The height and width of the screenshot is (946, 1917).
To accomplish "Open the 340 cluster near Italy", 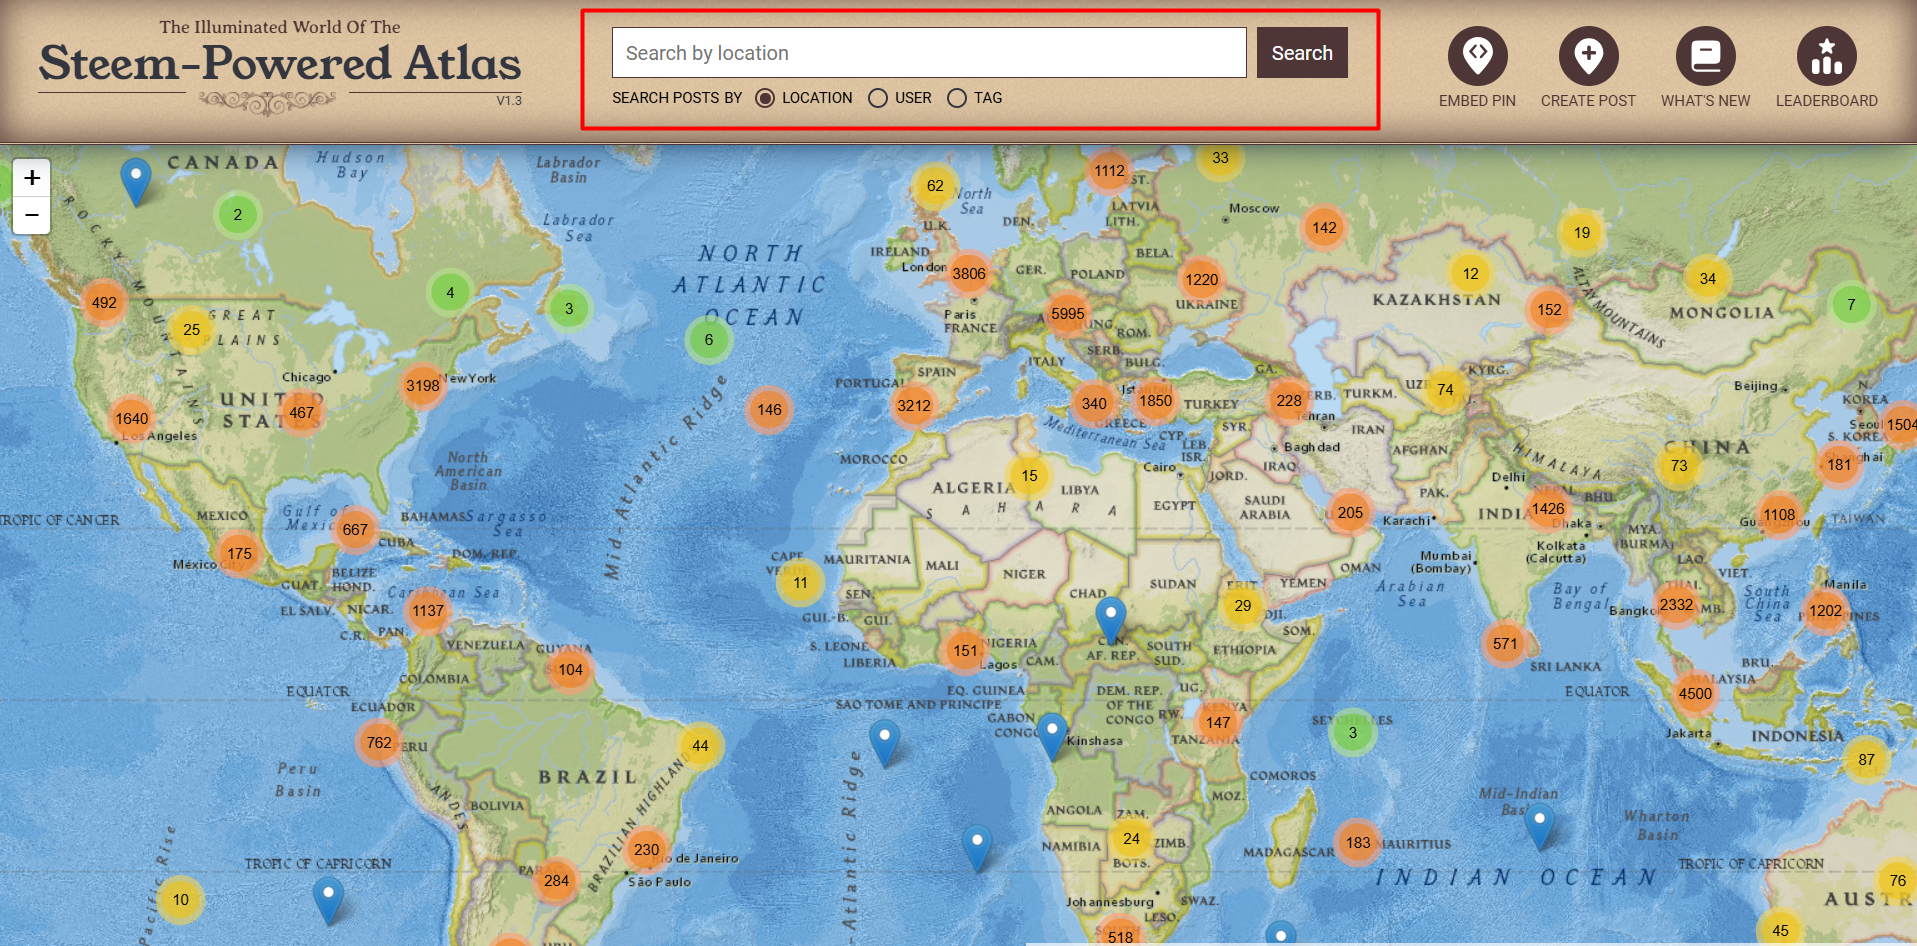I will 1095,404.
